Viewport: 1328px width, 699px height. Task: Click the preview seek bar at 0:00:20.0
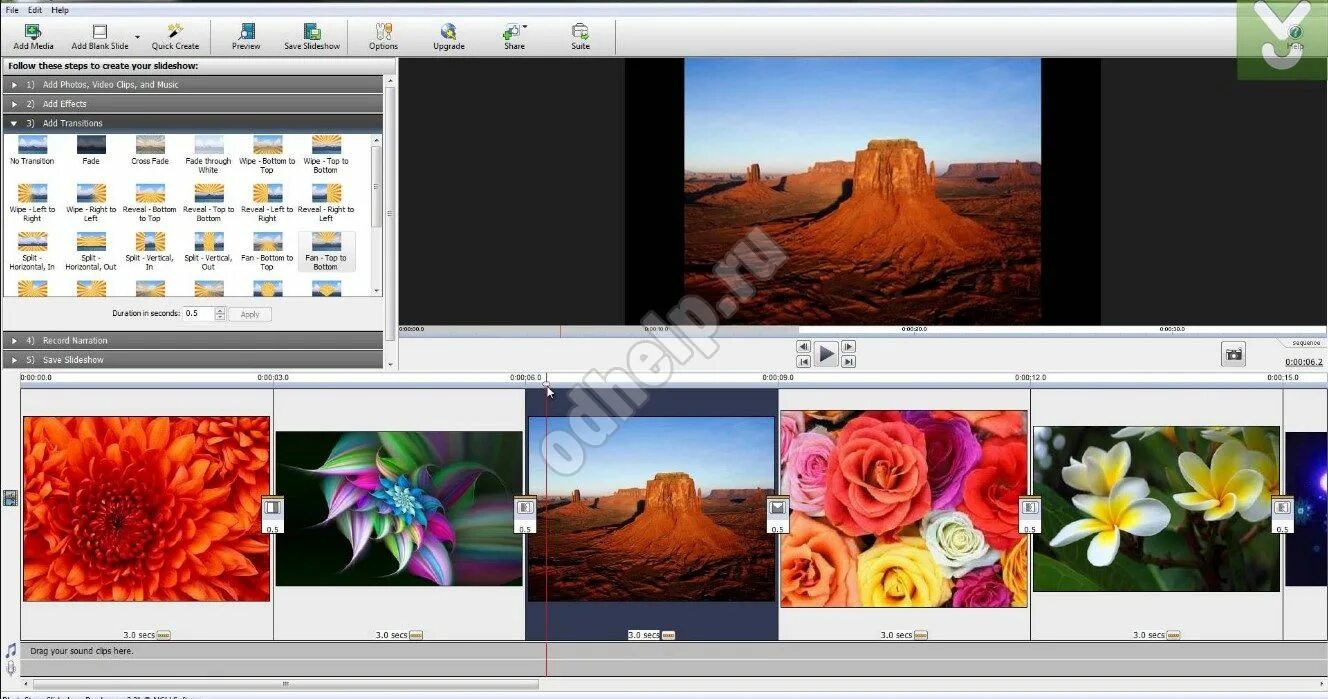tap(913, 328)
